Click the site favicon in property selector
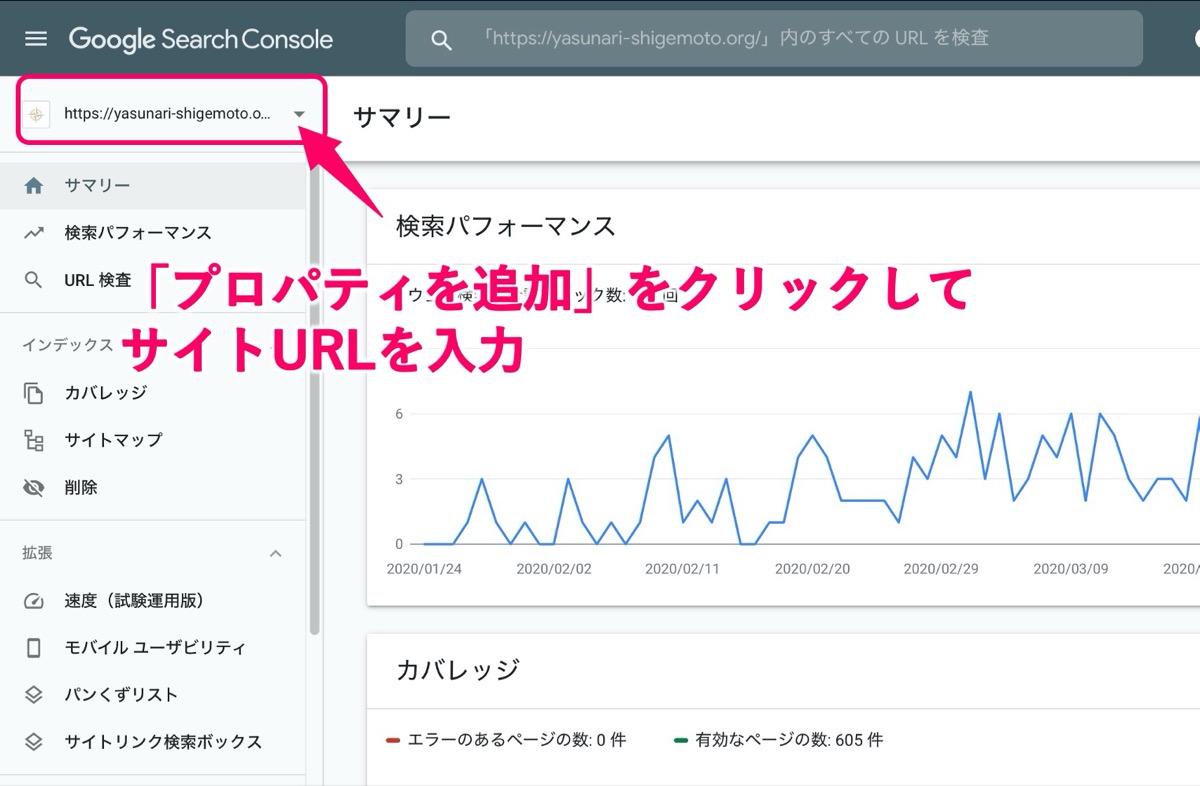The image size is (1200, 786). pos(37,114)
